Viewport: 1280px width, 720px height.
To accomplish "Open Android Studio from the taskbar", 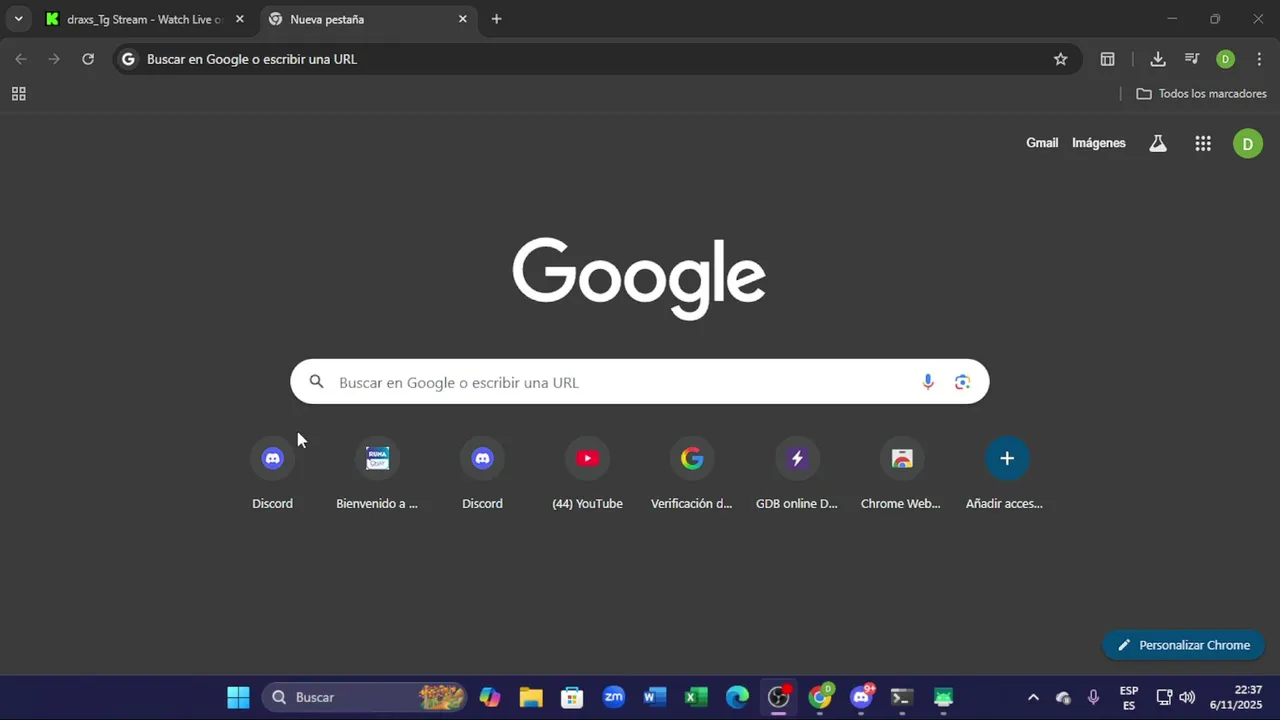I will pos(944,697).
